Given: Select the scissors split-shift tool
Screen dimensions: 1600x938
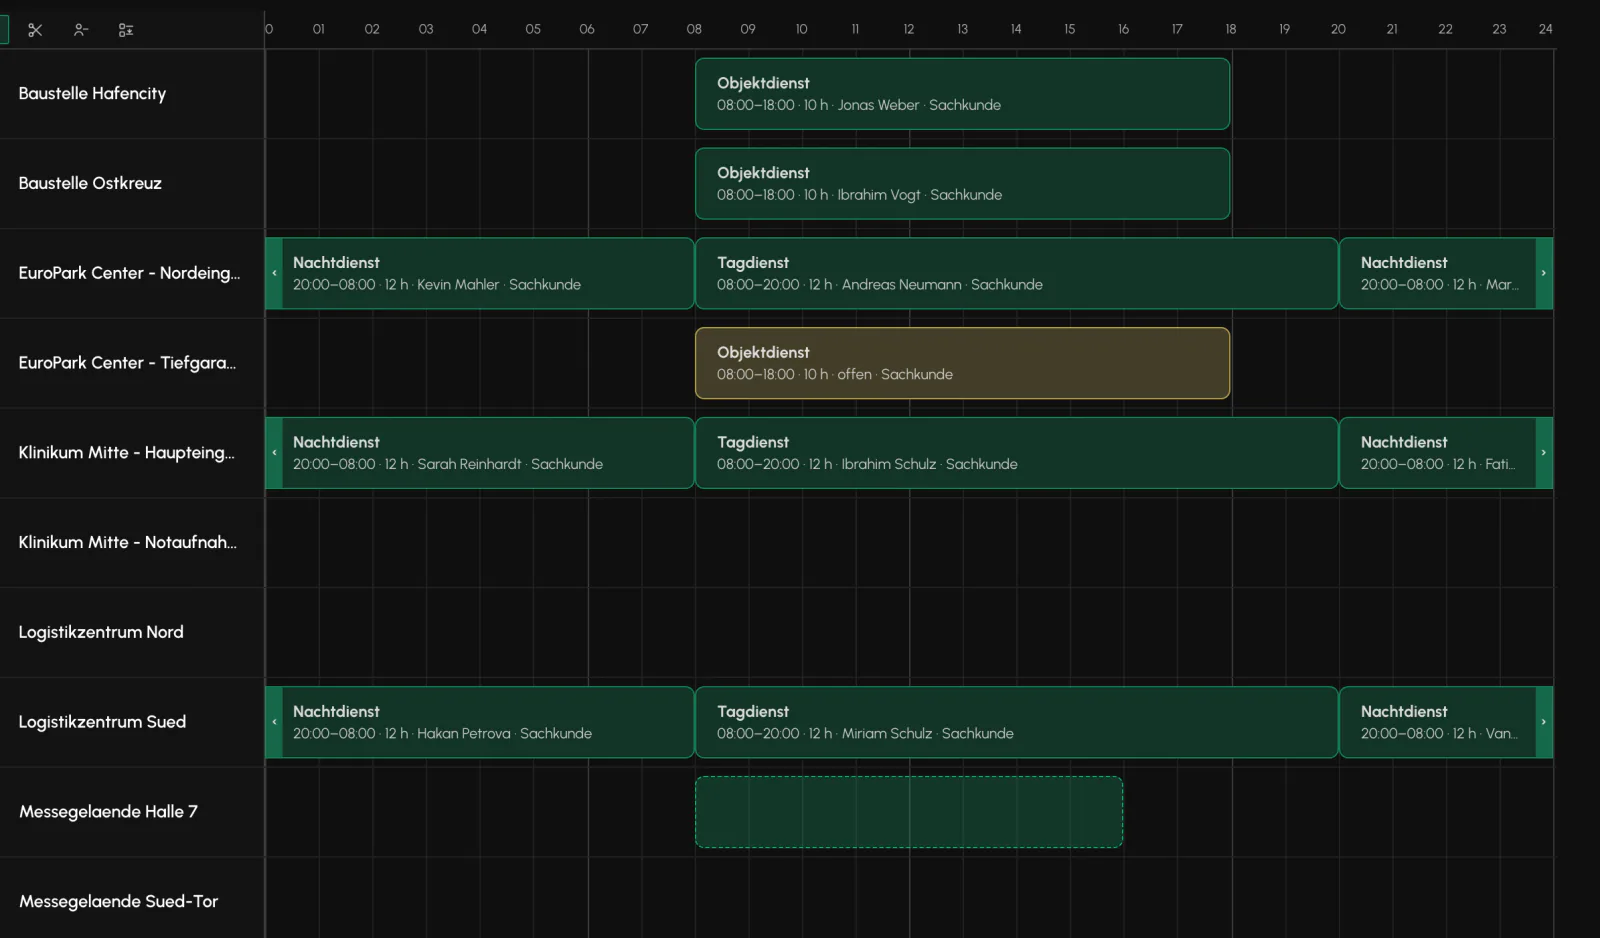Looking at the screenshot, I should coord(35,30).
